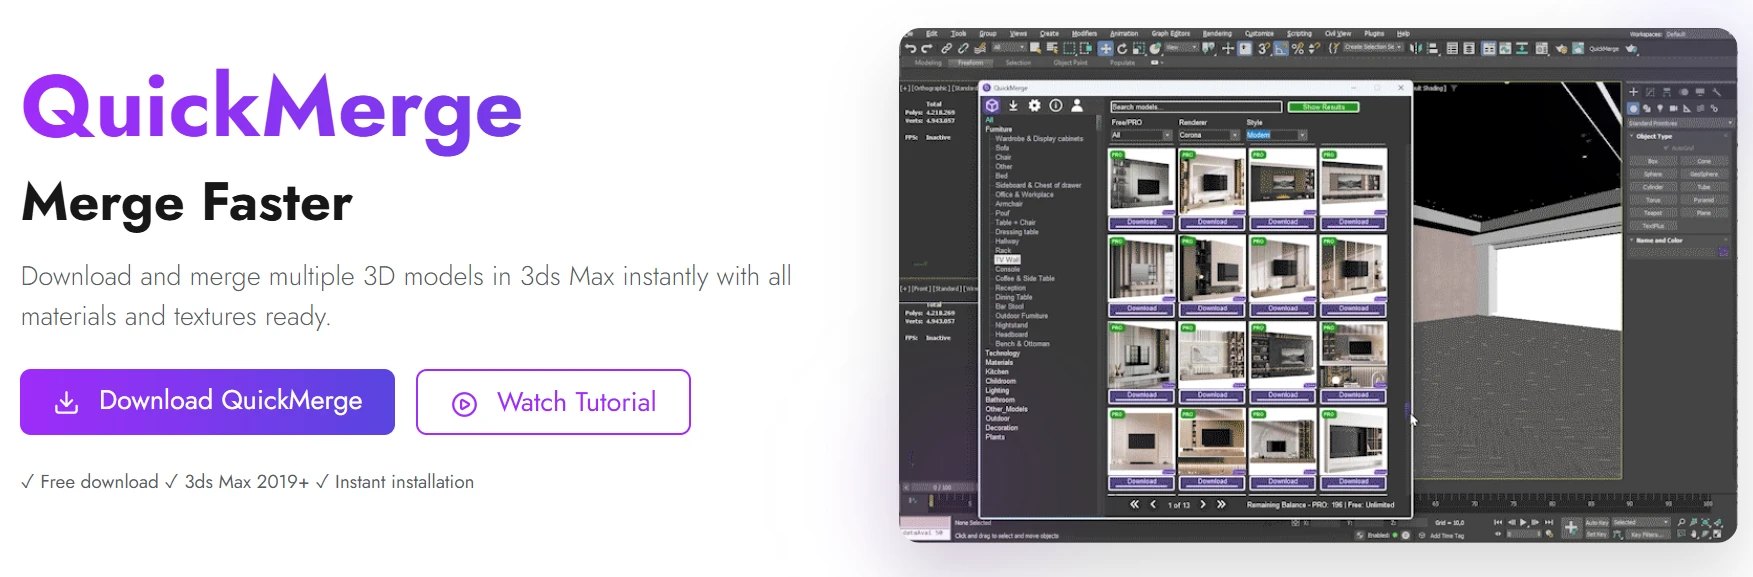Switch to the Modeling ribbon tab

click(928, 63)
